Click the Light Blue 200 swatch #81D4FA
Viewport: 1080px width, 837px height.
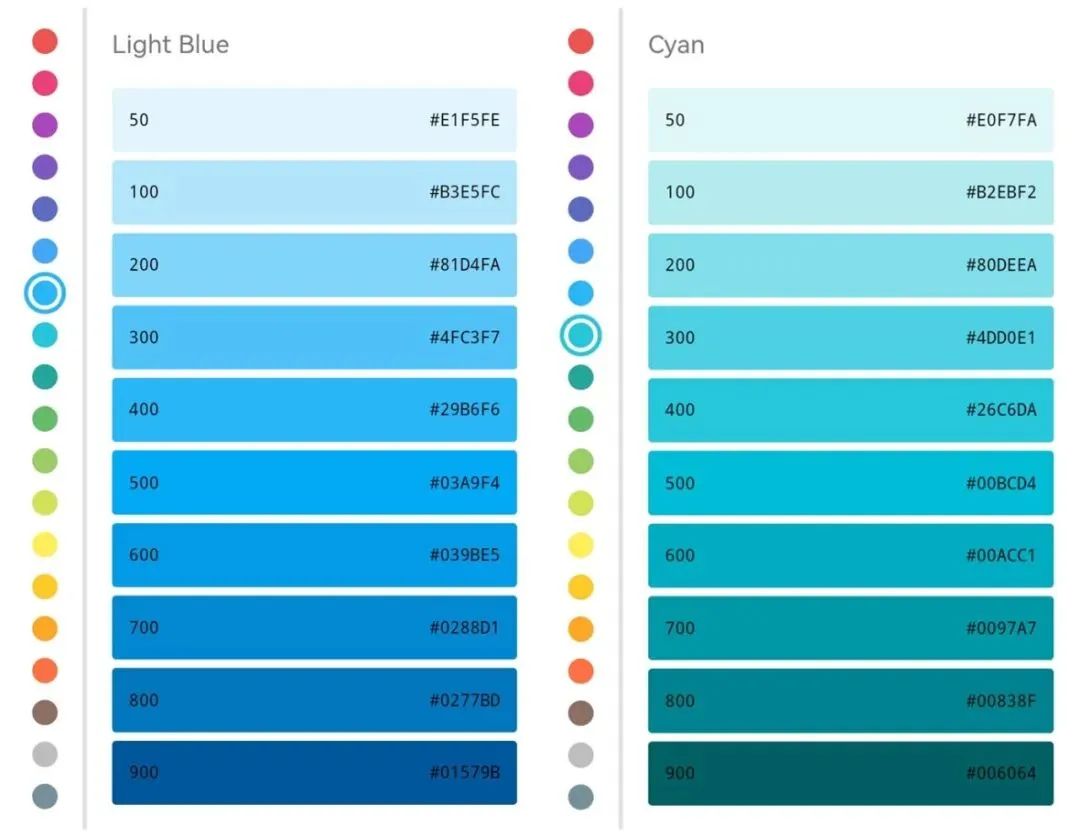tap(314, 265)
